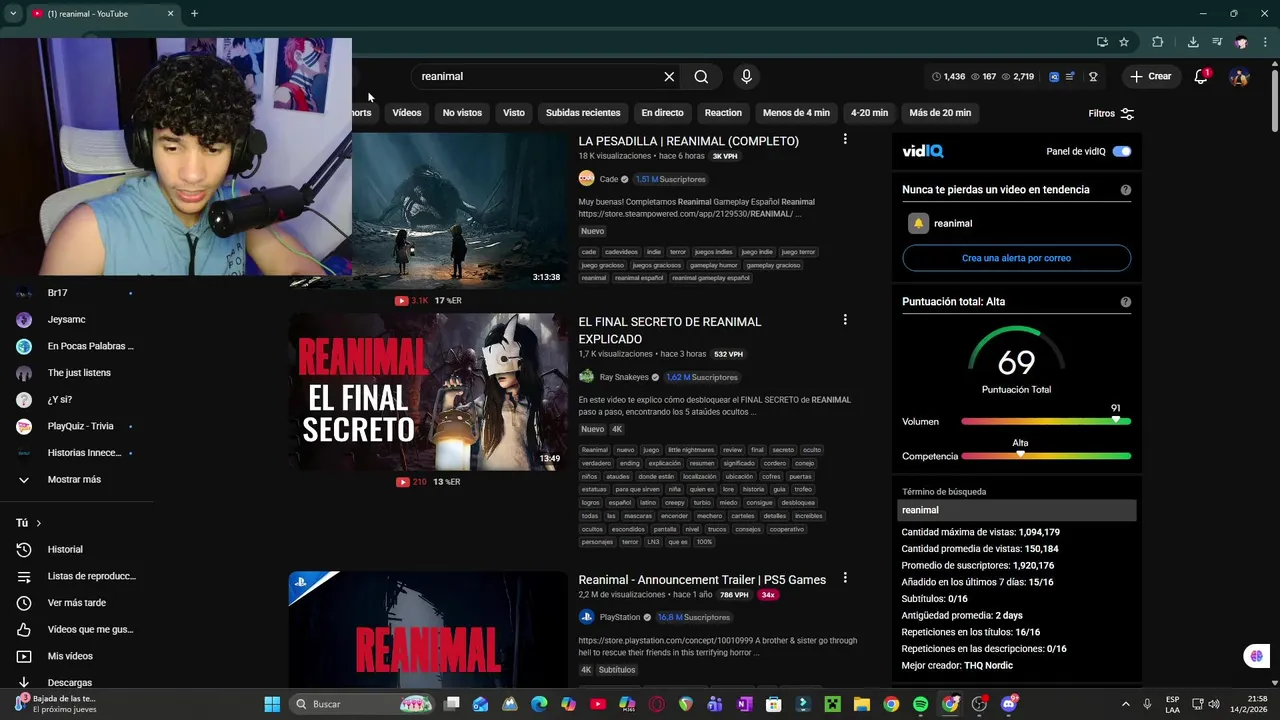
Task: Open the tab search dropdown arrow
Action: click(13, 13)
